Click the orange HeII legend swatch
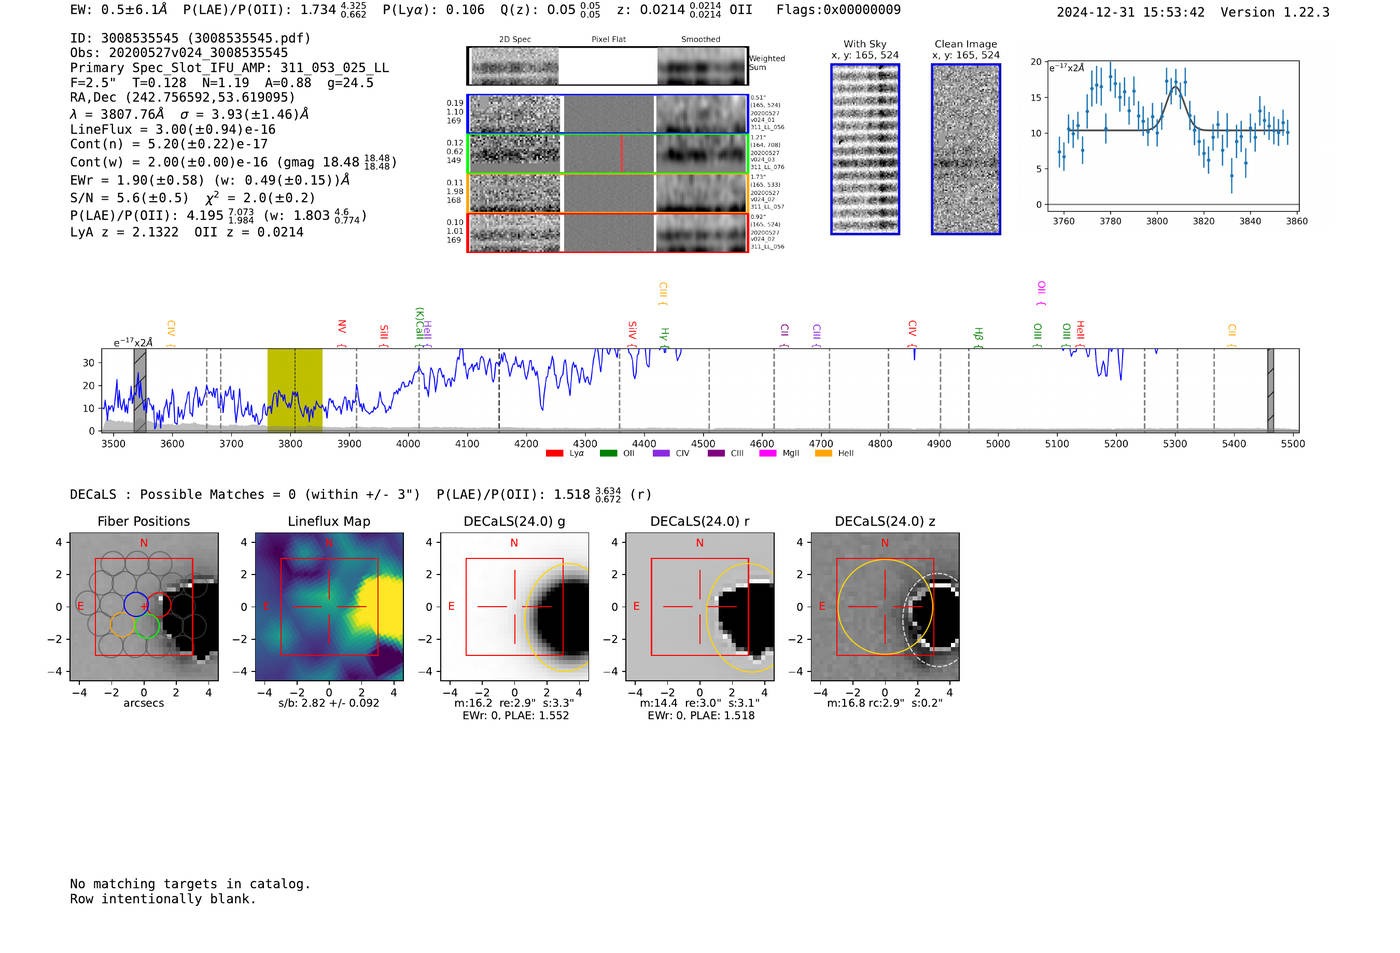This screenshot has height=953, width=1400. (824, 454)
